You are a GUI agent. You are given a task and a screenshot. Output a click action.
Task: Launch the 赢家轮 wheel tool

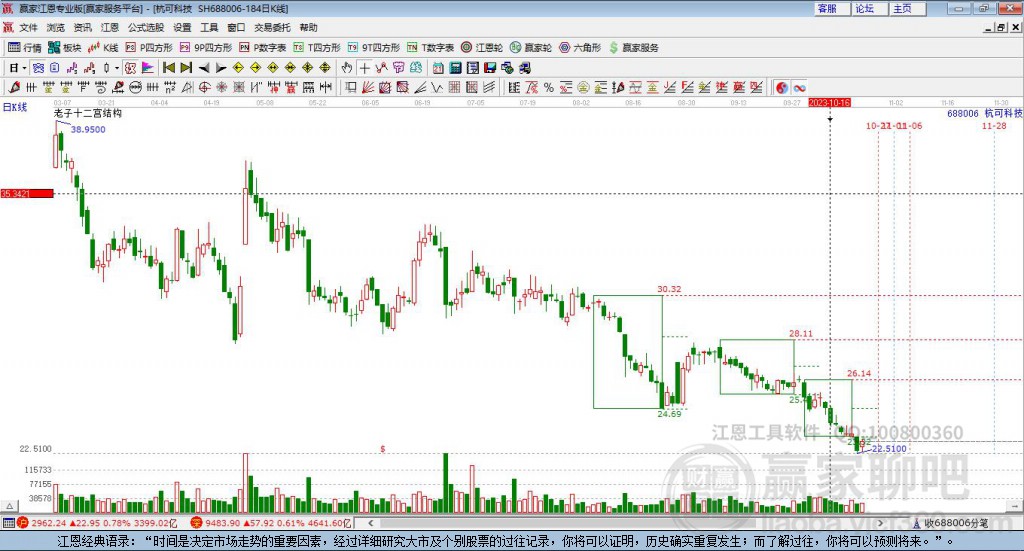pos(531,48)
